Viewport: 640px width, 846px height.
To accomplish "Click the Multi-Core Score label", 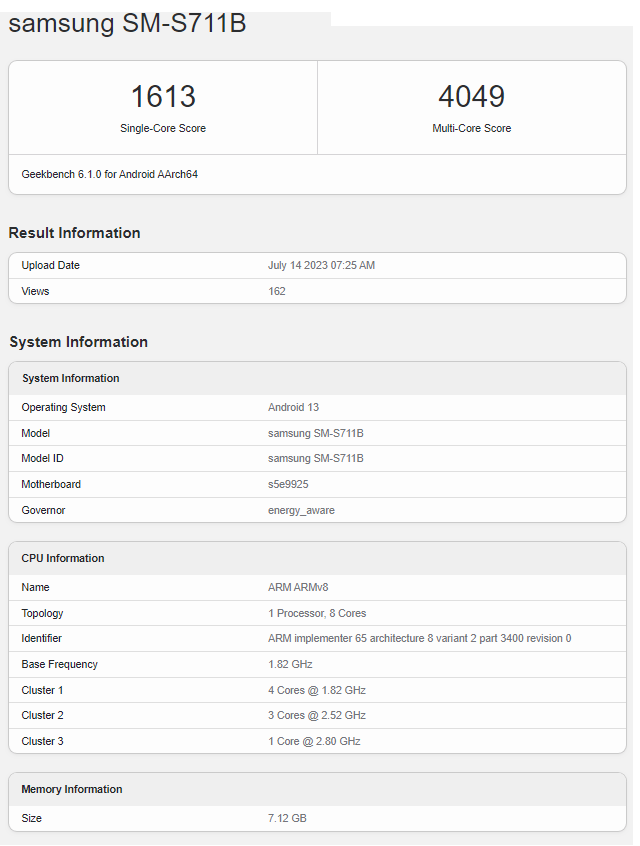I will 471,128.
